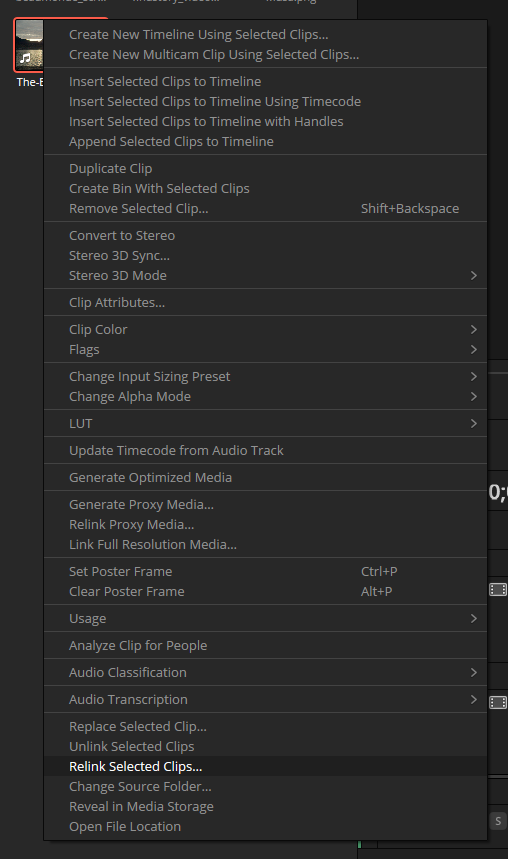This screenshot has height=859, width=508.
Task: Click the upper filmstrip track icon
Action: tap(498, 589)
